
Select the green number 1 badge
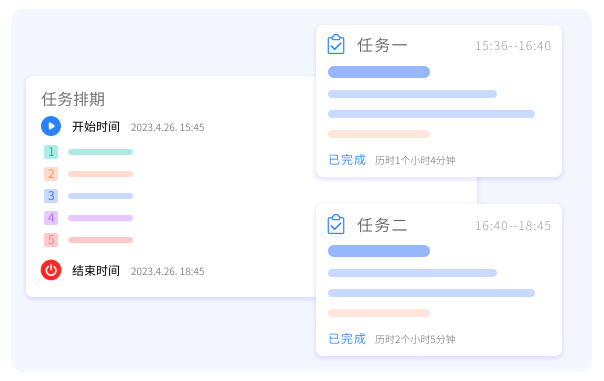point(51,152)
